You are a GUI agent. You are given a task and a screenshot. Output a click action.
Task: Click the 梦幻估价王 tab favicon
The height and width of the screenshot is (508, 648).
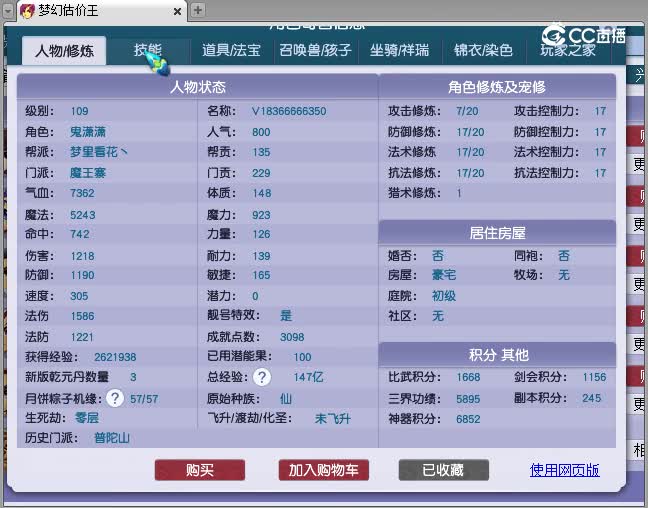point(27,11)
